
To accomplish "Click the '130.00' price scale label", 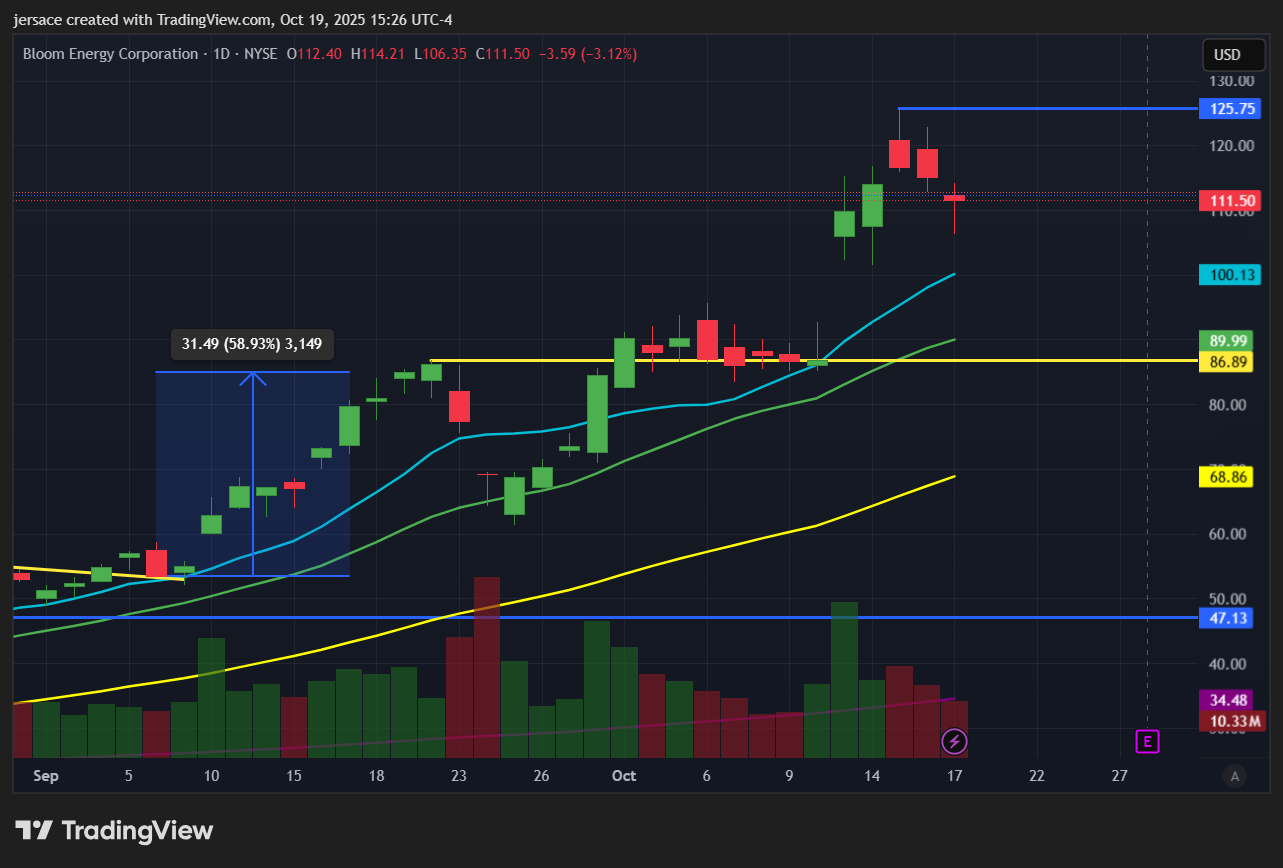I will [1231, 81].
